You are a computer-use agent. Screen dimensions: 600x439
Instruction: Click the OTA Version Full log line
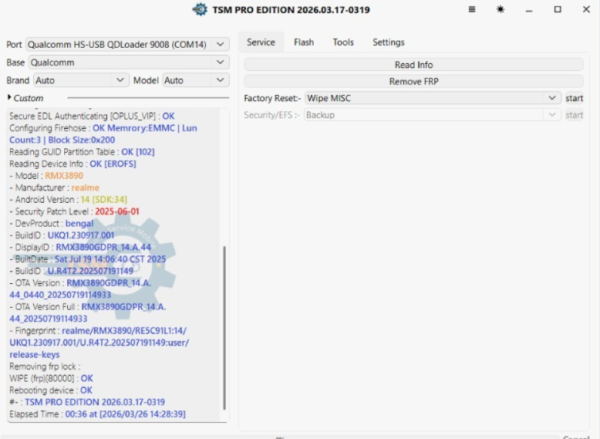[x=88, y=313]
